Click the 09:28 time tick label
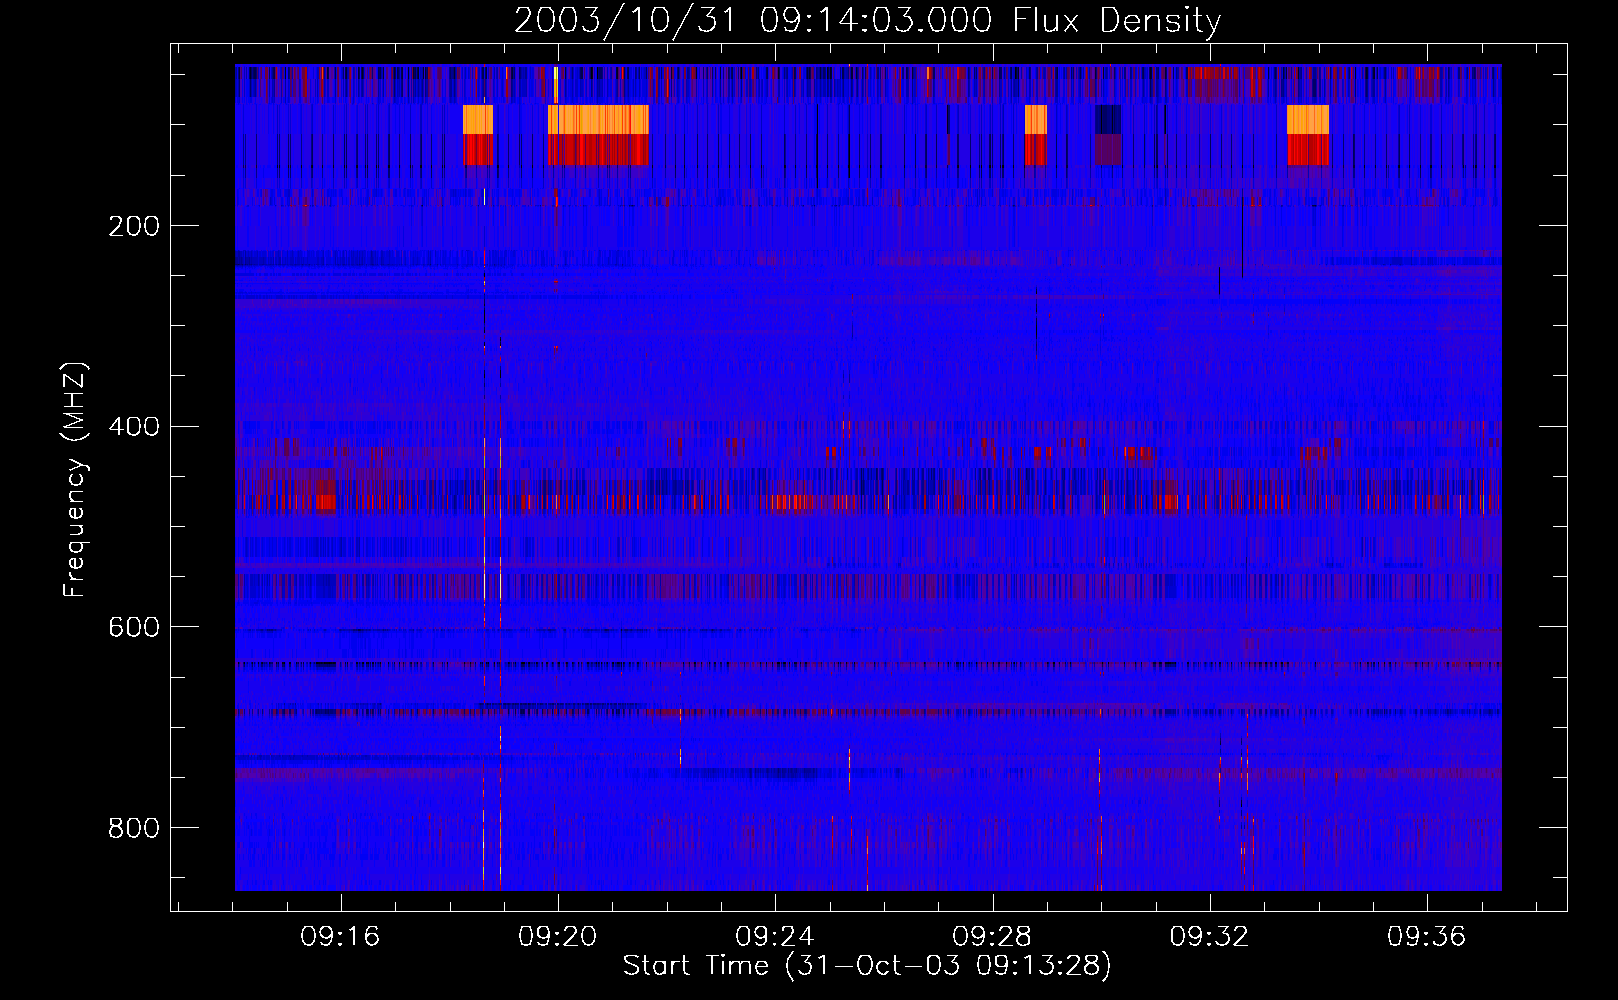Screen dimensions: 1618x1000 [992, 937]
